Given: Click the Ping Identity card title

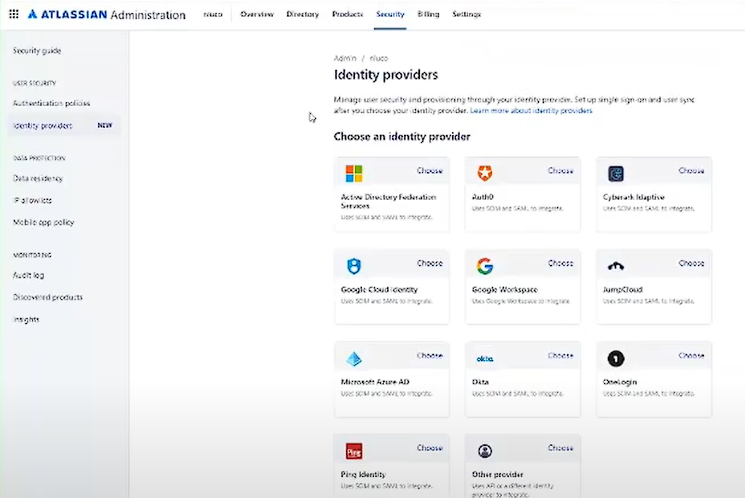Looking at the screenshot, I should pyautogui.click(x=363, y=474).
